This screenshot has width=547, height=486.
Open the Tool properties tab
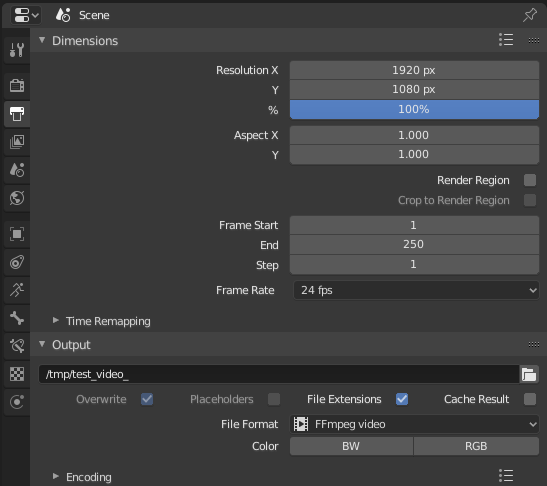[16, 50]
